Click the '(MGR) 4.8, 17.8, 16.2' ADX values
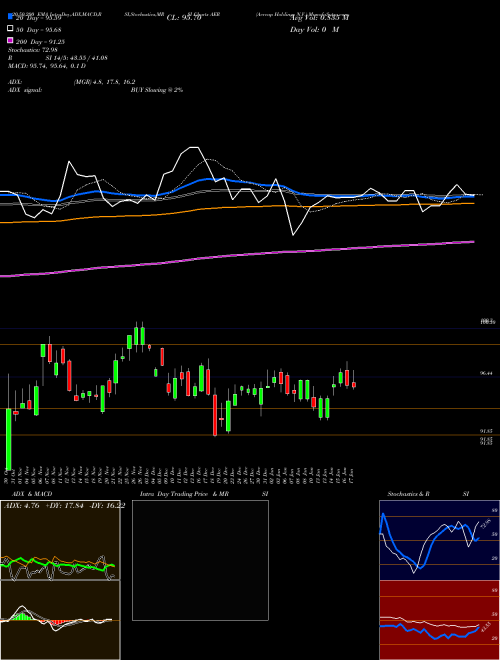Screen dimensions: 500x660 (104, 82)
